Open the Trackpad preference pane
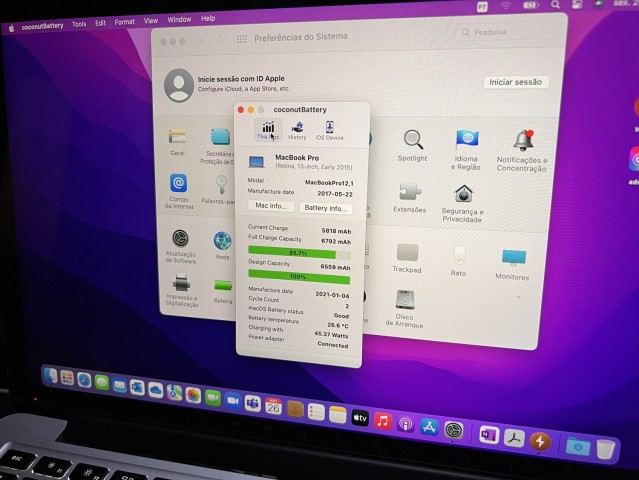The height and width of the screenshot is (480, 639). tap(407, 258)
